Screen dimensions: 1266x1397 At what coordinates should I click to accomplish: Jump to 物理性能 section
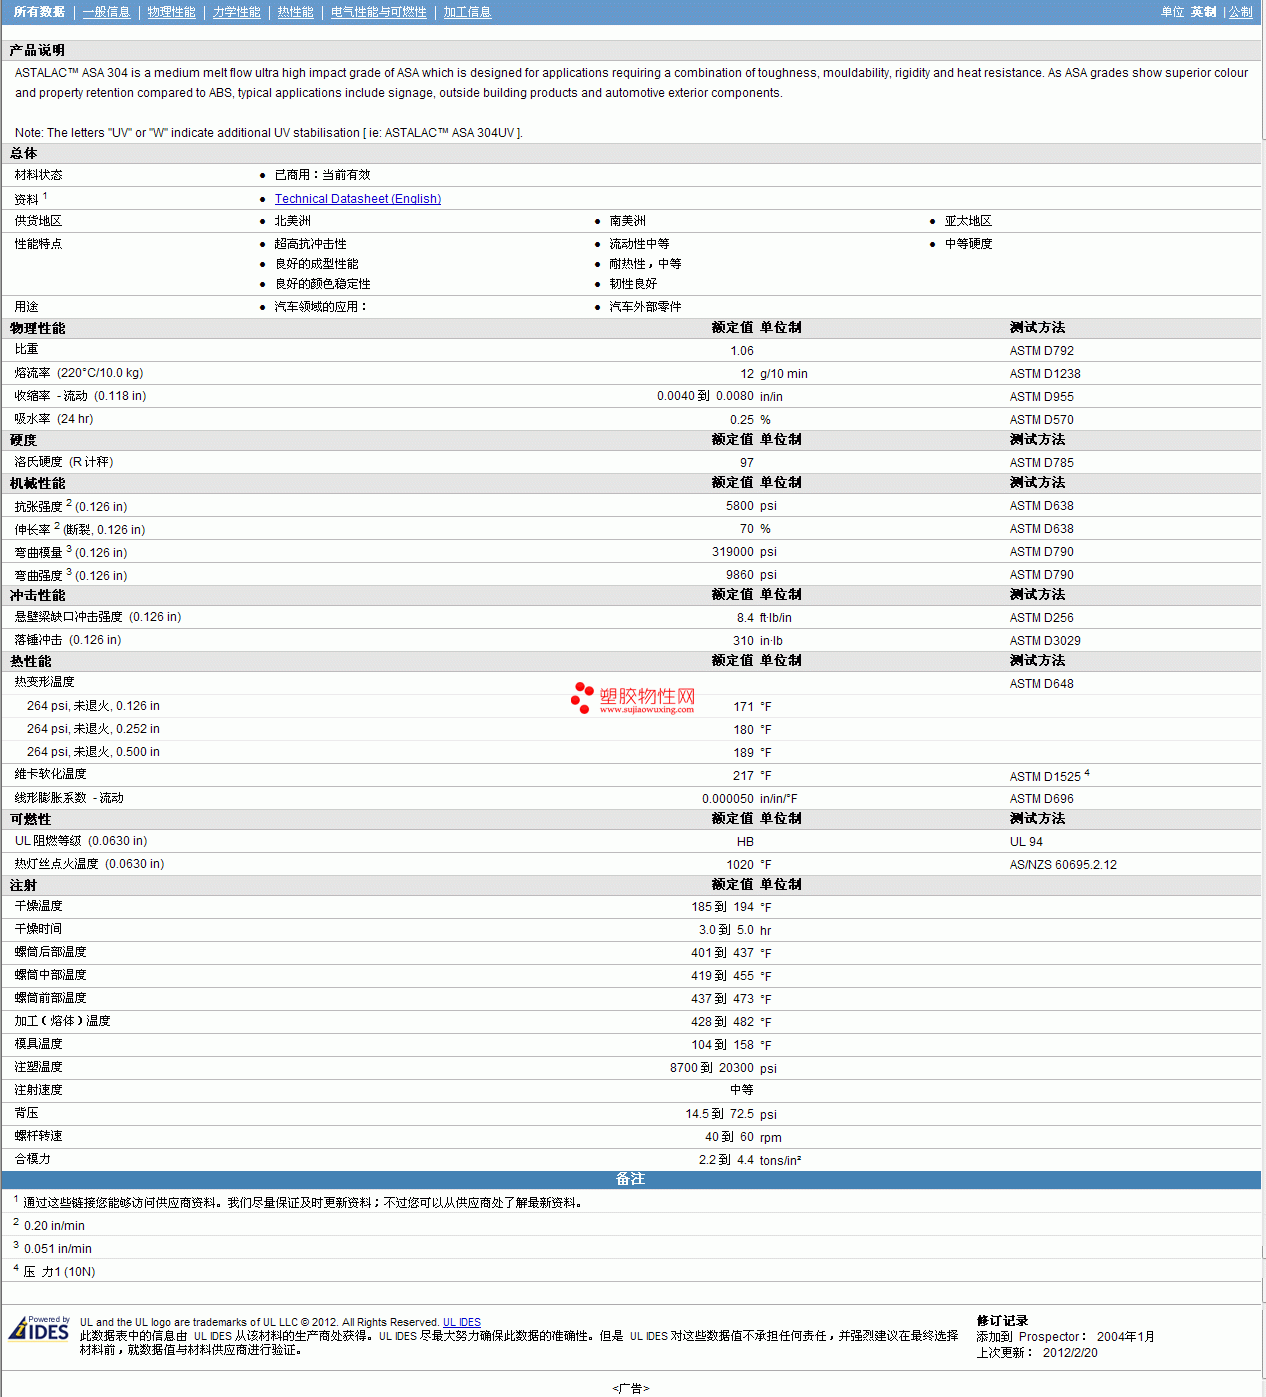tap(171, 12)
